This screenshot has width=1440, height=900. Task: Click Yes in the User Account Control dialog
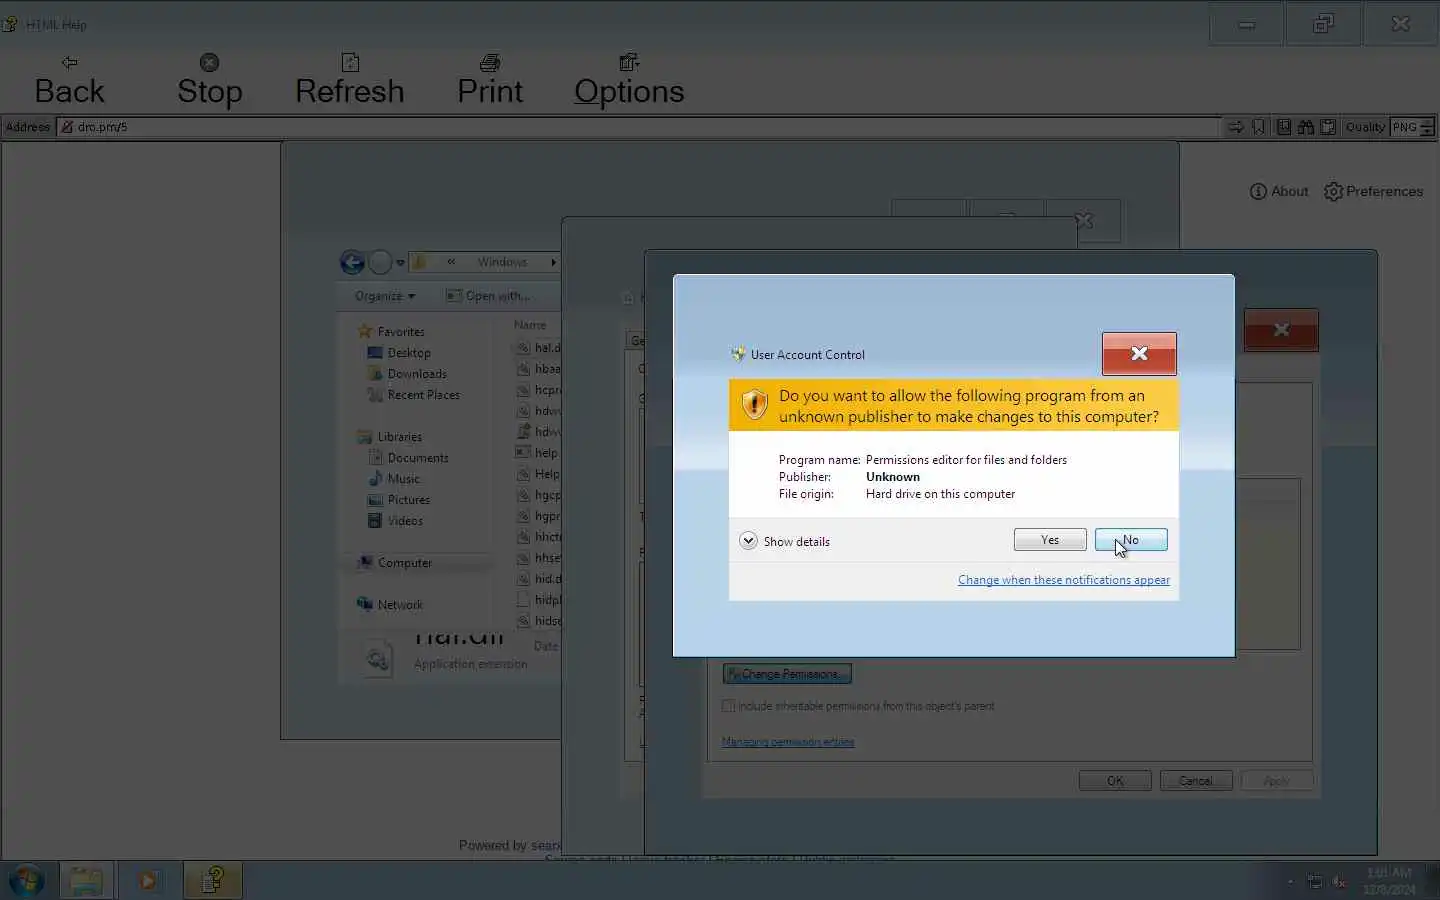(1050, 540)
